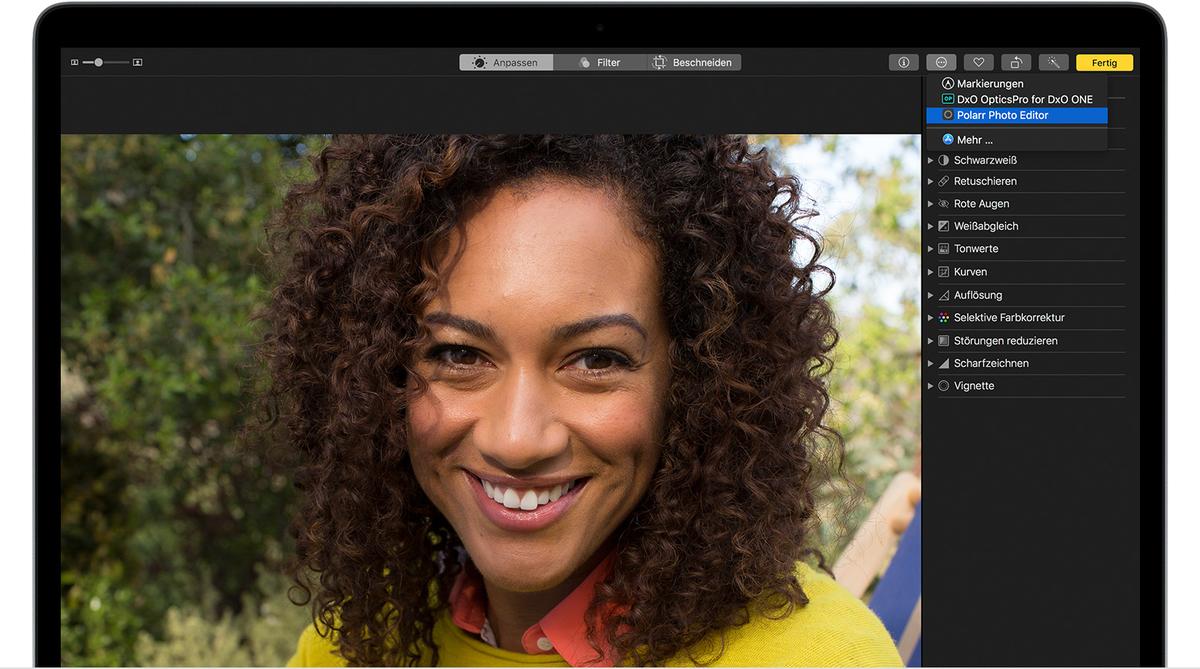Click the extensions ellipsis button

pos(941,62)
